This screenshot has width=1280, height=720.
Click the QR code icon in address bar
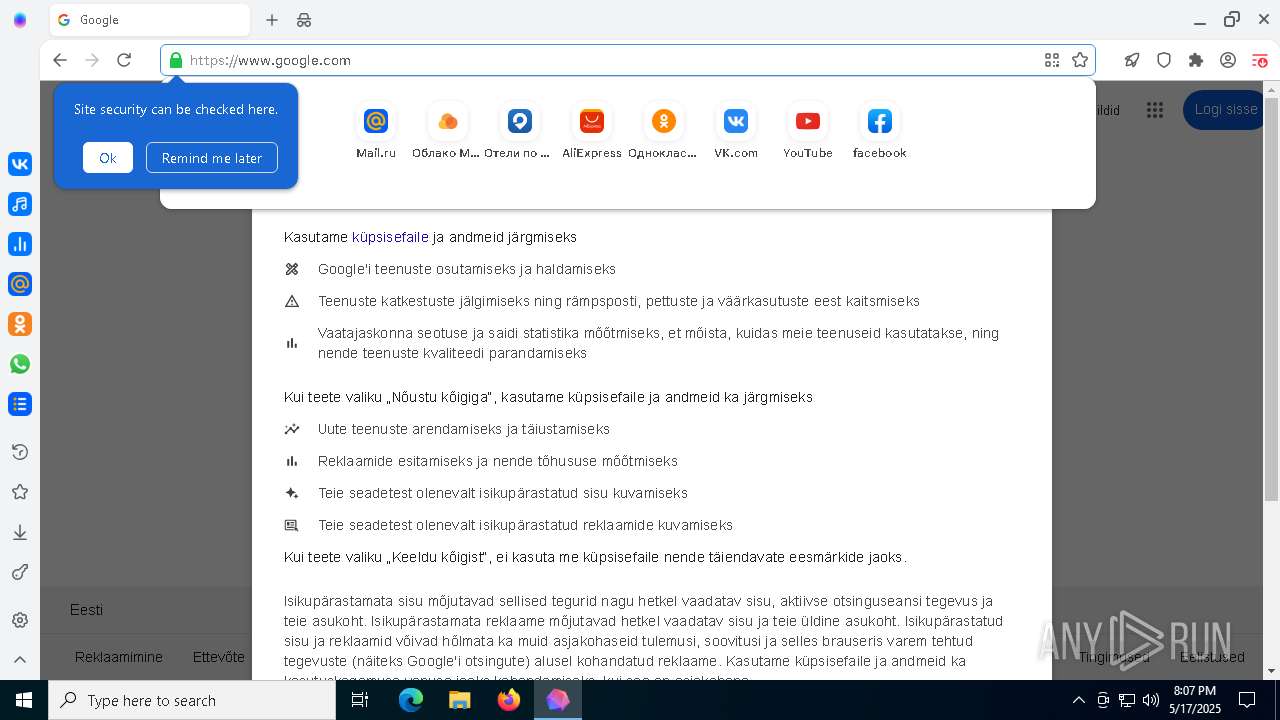point(1052,60)
